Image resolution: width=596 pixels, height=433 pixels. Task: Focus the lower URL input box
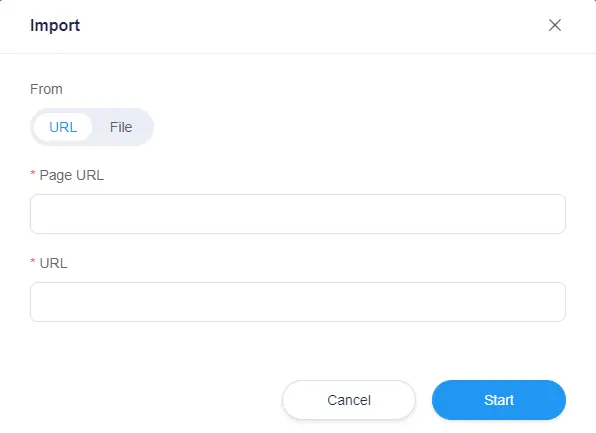(298, 302)
